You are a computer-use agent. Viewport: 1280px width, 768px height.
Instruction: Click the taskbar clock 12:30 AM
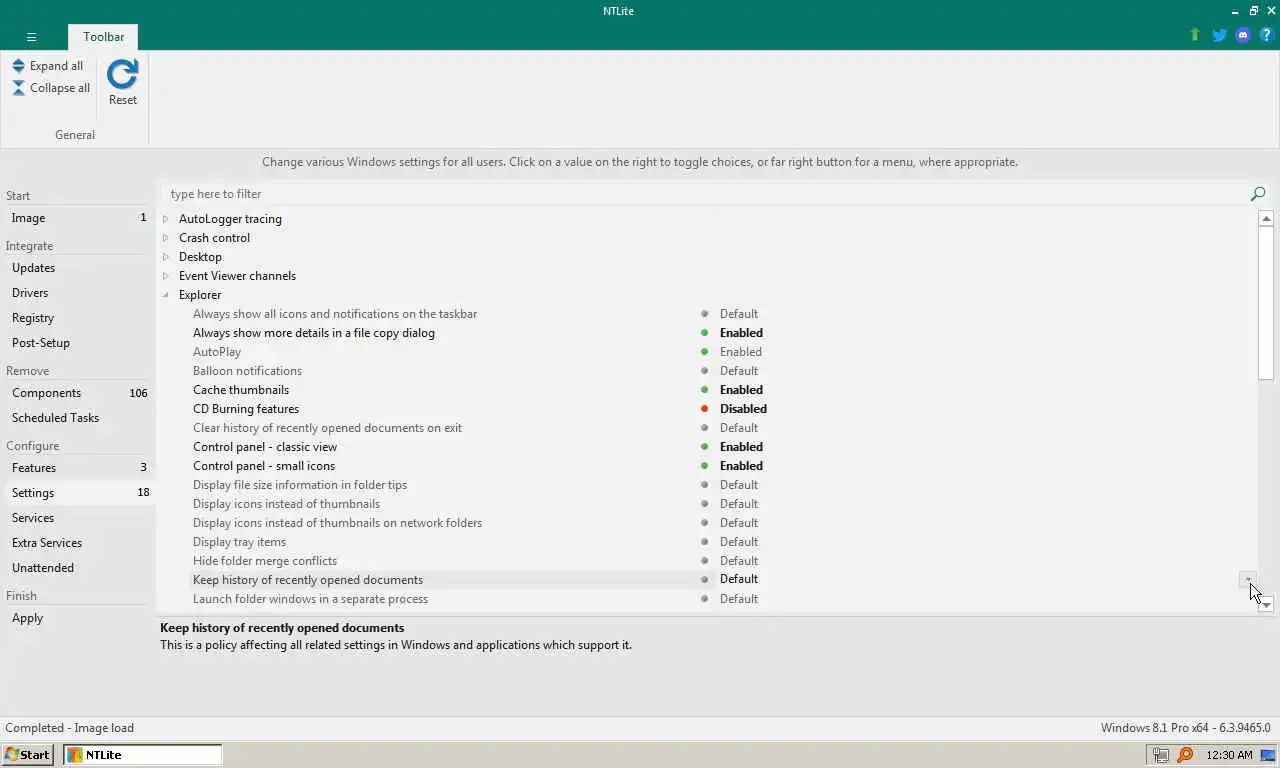(x=1229, y=755)
